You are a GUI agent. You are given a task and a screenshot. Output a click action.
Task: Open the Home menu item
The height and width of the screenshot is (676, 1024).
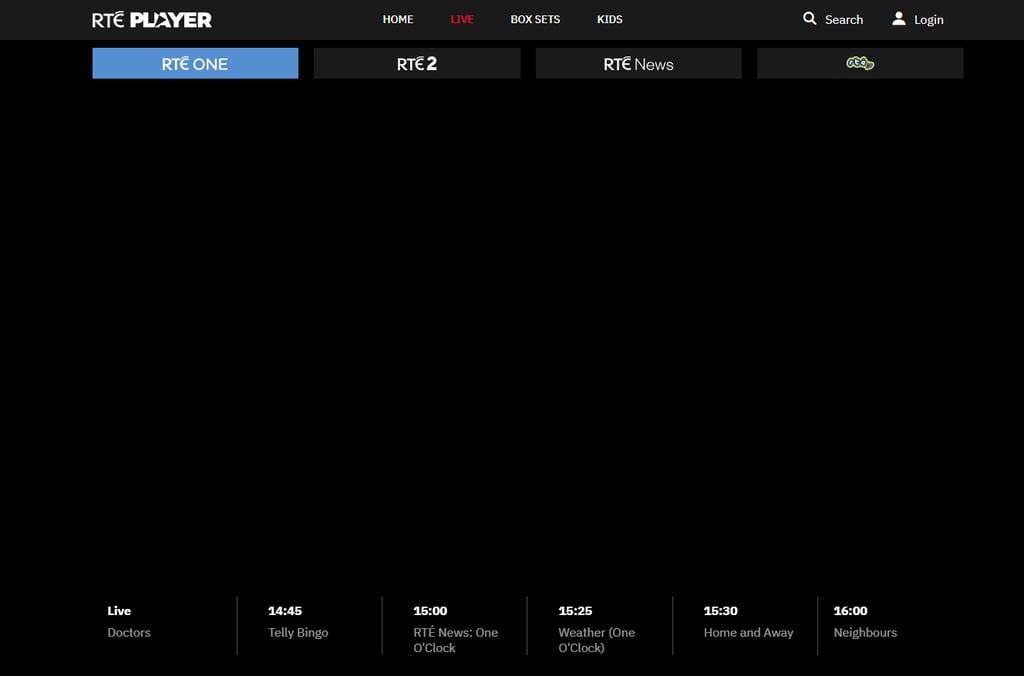click(398, 20)
